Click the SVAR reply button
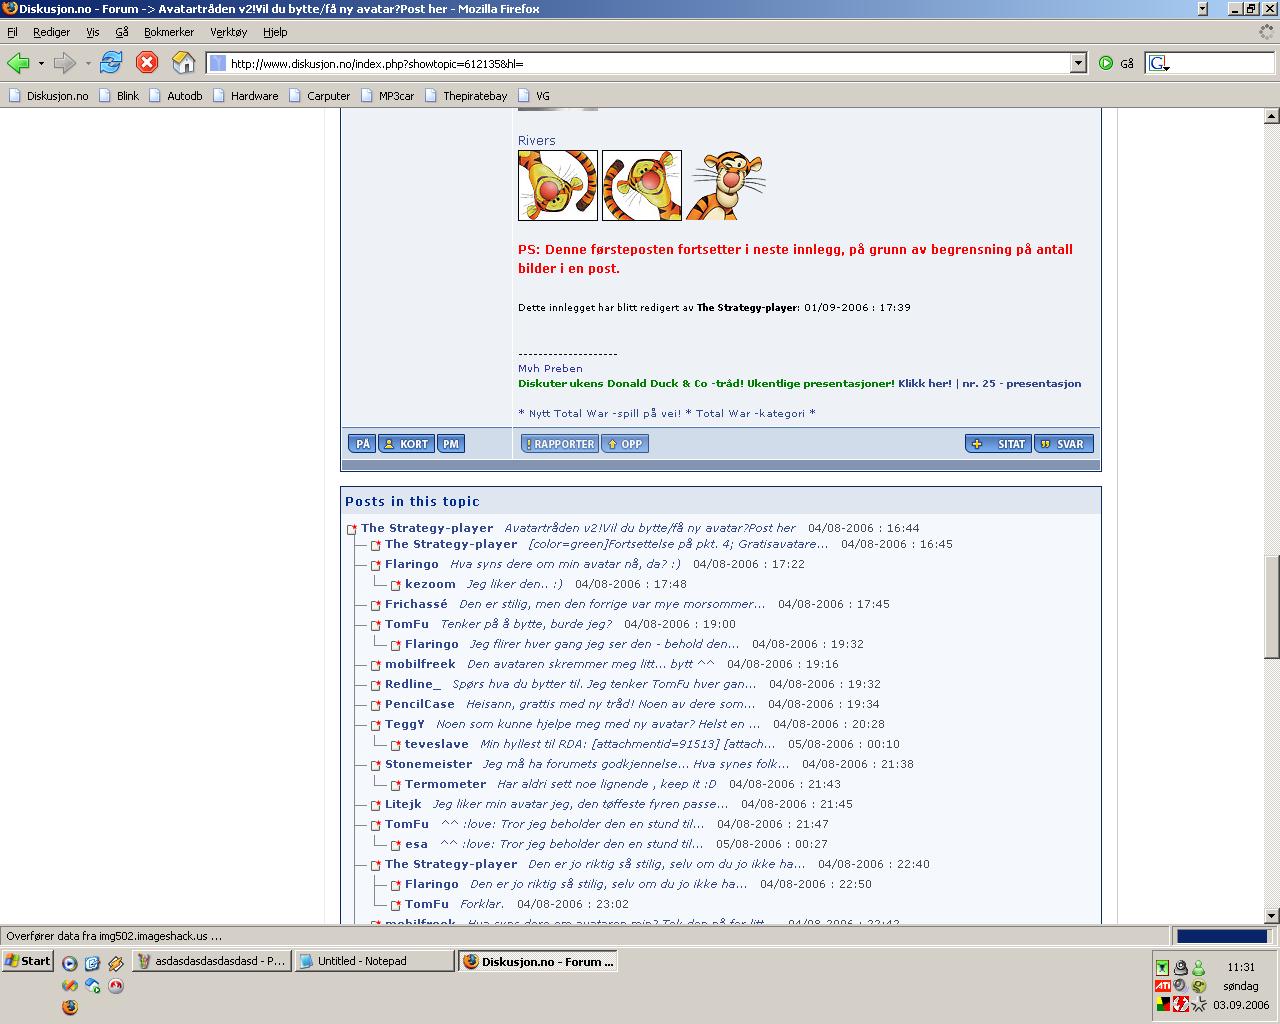Screen dimensions: 1280x1024 point(1064,444)
